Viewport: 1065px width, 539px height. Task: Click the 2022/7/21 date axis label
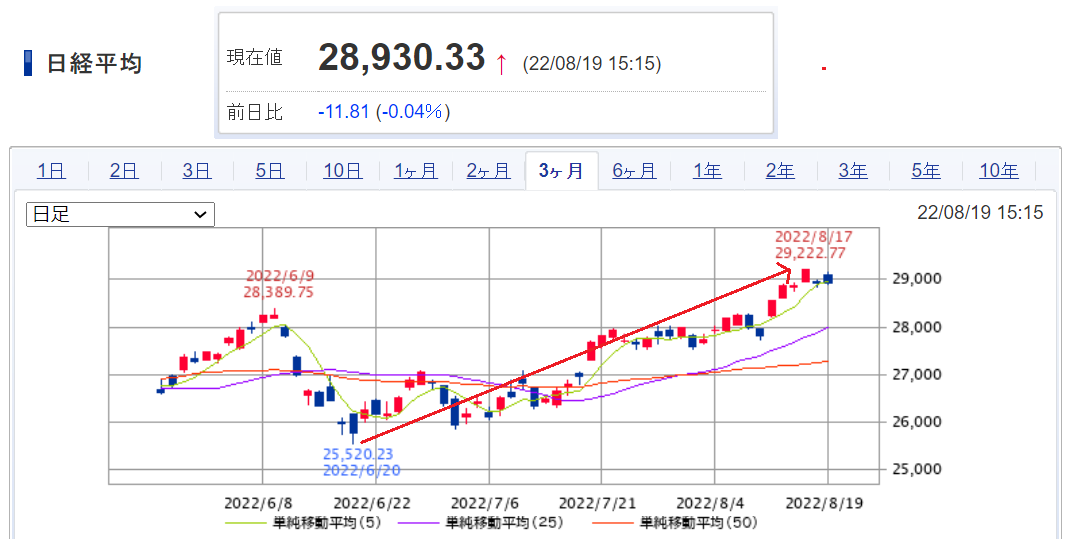(x=597, y=503)
